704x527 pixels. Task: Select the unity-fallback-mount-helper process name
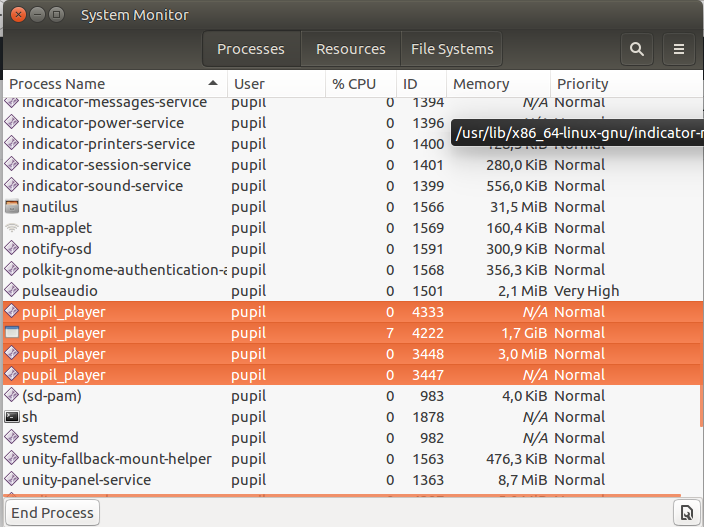tap(117, 459)
